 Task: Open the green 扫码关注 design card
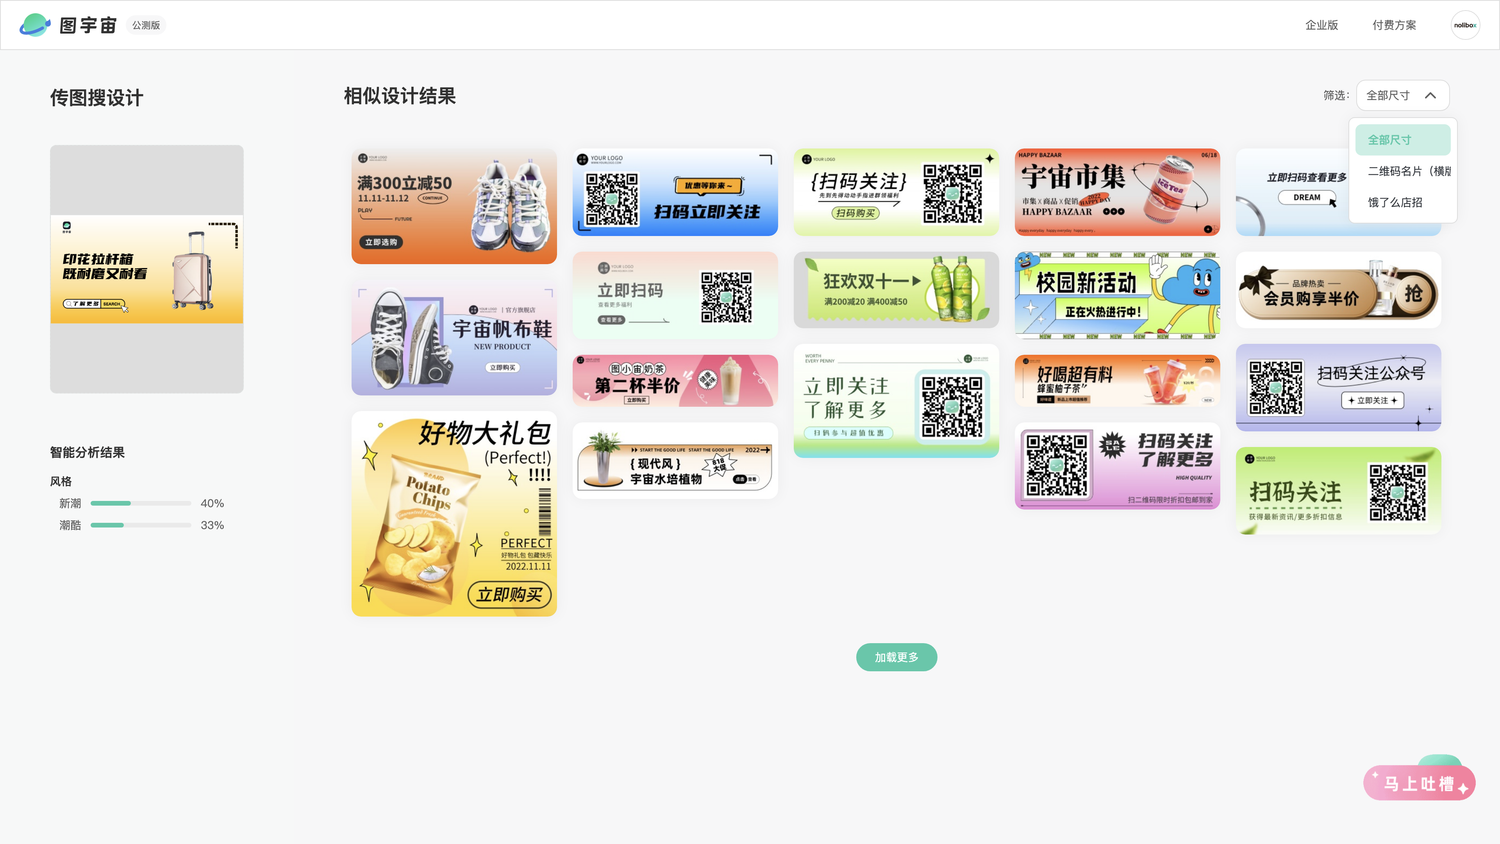tap(1338, 490)
